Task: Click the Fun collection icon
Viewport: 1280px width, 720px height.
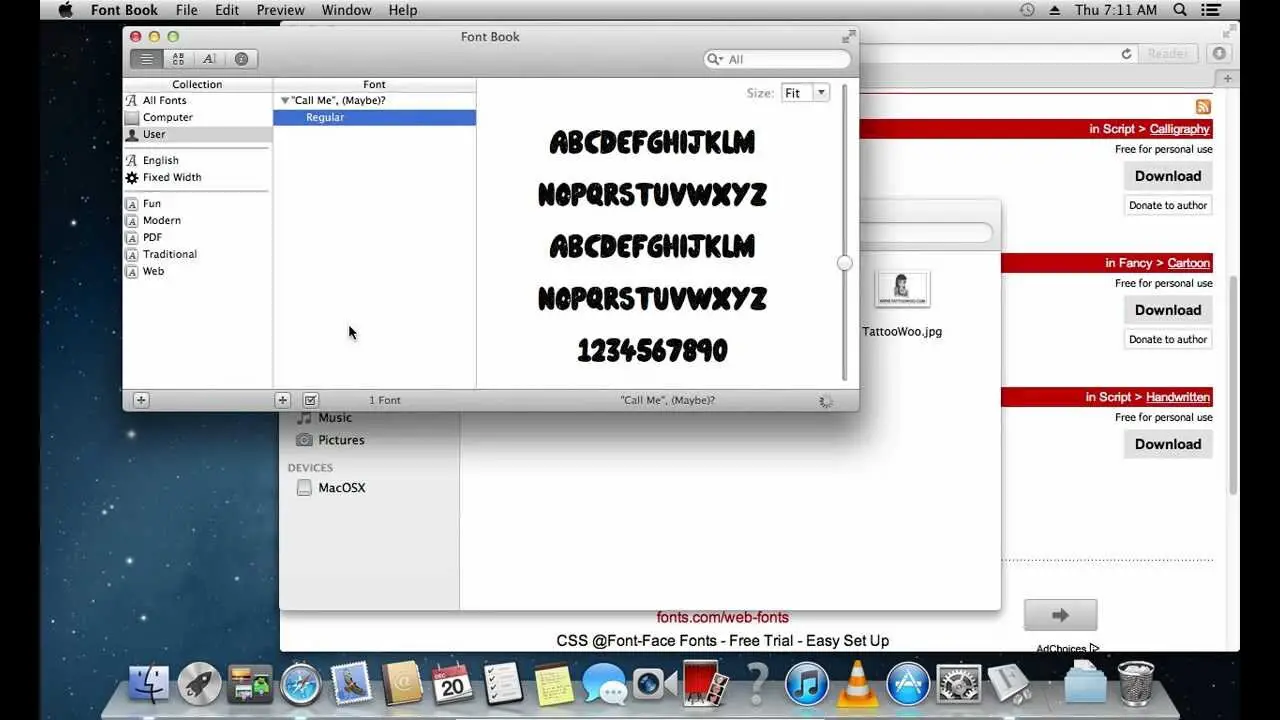Action: [x=131, y=203]
